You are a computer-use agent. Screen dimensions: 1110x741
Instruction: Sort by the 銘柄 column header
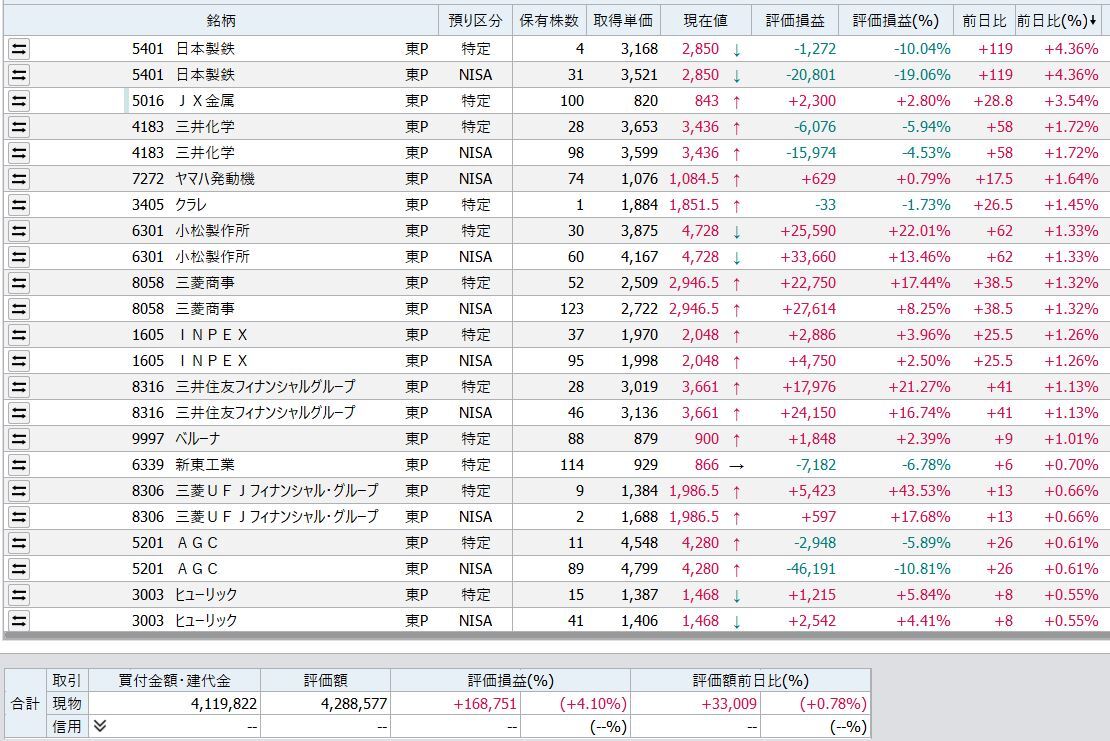[221, 21]
